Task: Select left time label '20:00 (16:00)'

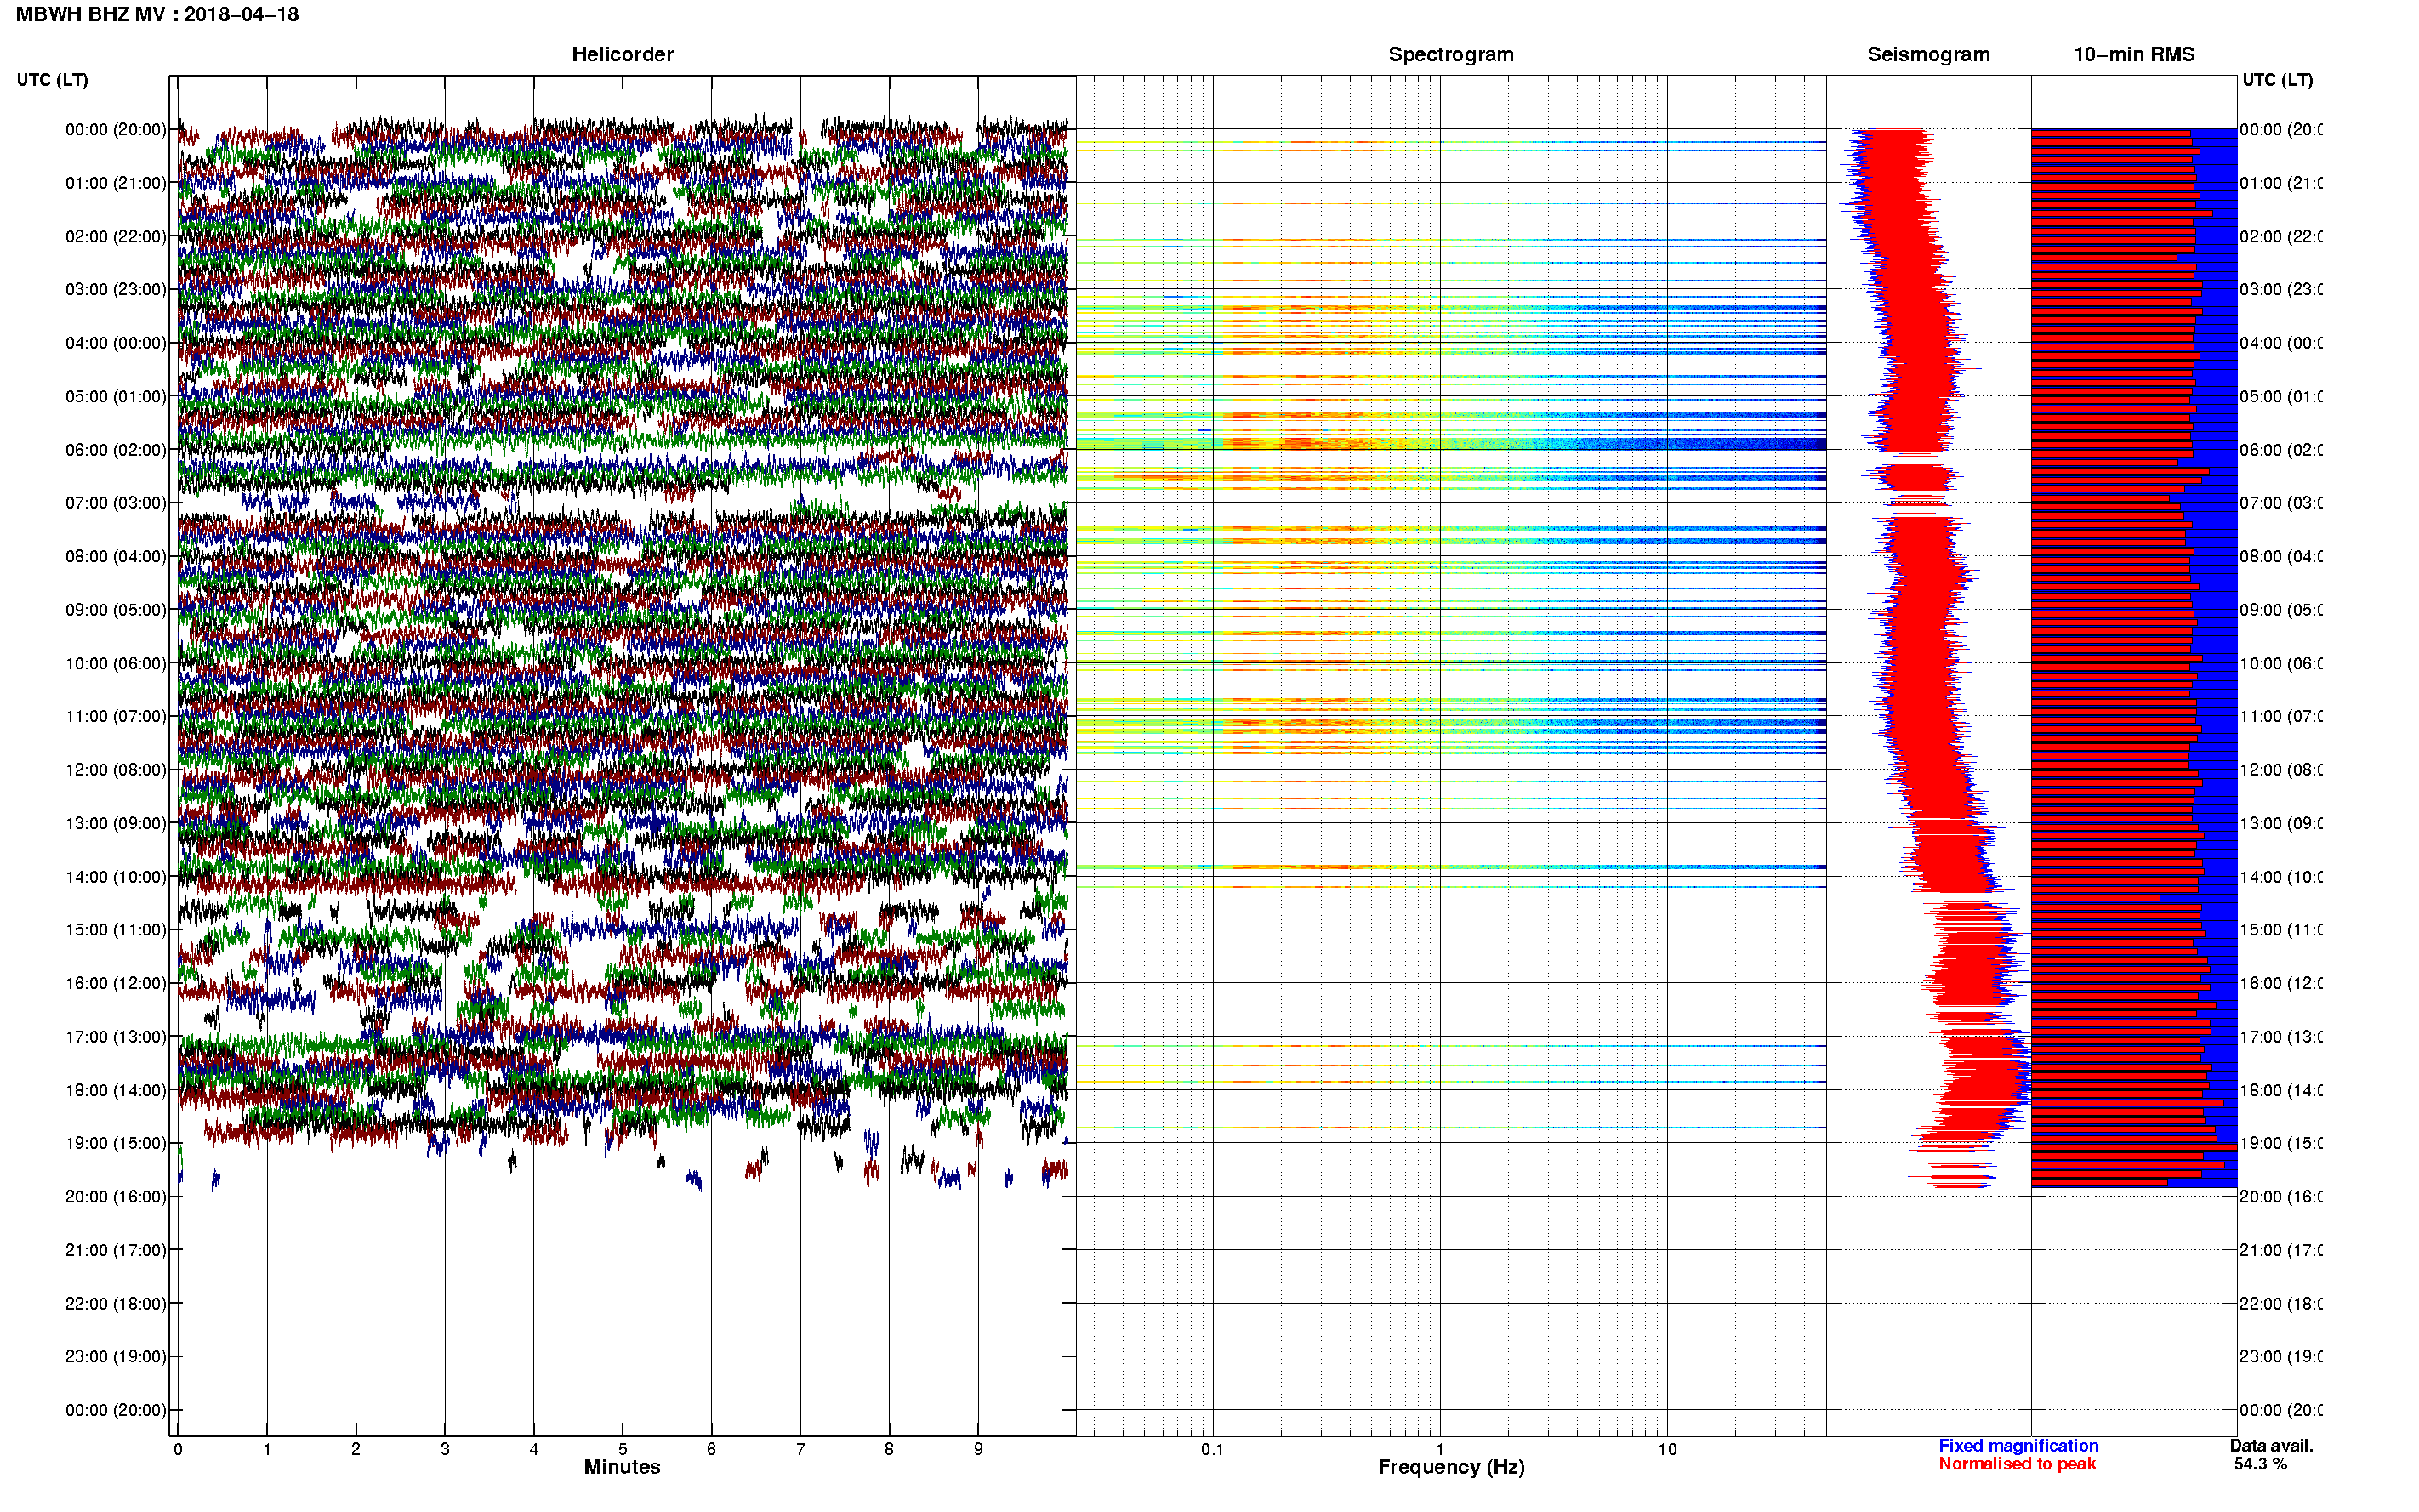Action: (116, 1197)
